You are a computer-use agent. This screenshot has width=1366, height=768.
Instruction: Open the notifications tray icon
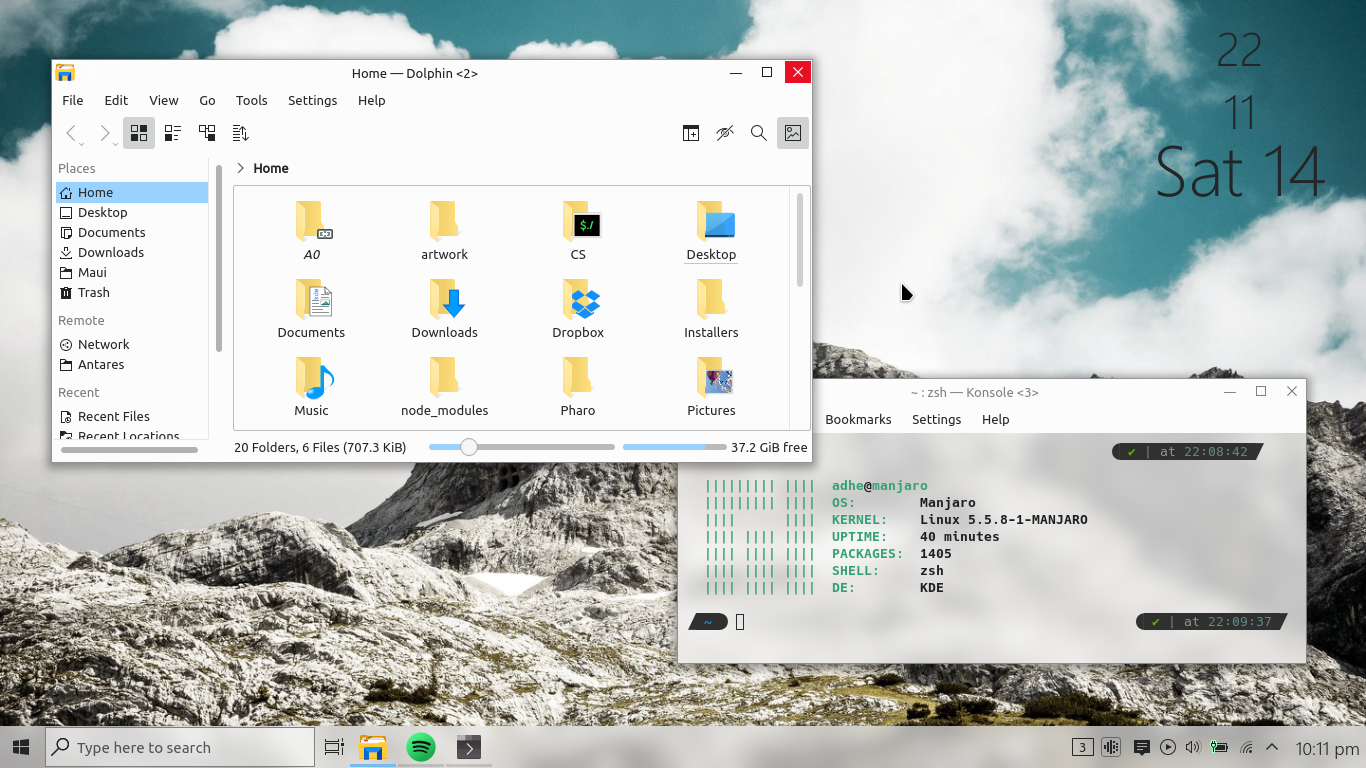point(1141,747)
